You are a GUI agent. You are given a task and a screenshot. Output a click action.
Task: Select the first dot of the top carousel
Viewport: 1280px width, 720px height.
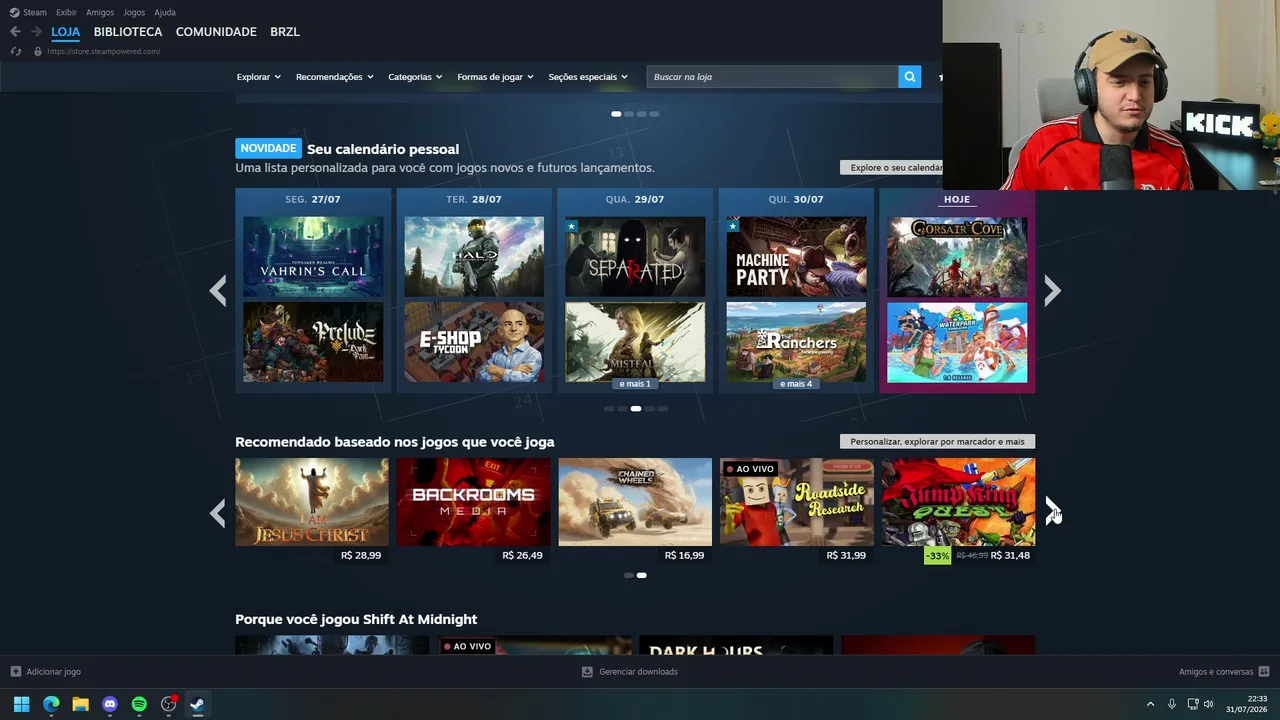click(x=616, y=114)
